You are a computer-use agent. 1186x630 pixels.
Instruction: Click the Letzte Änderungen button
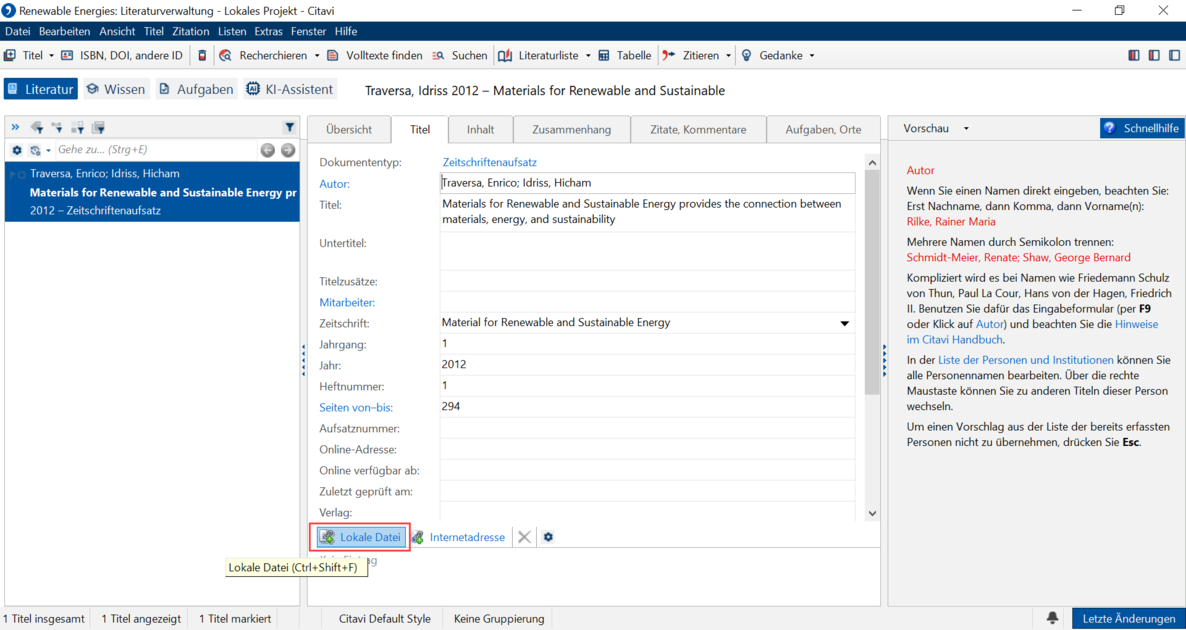pos(1129,618)
